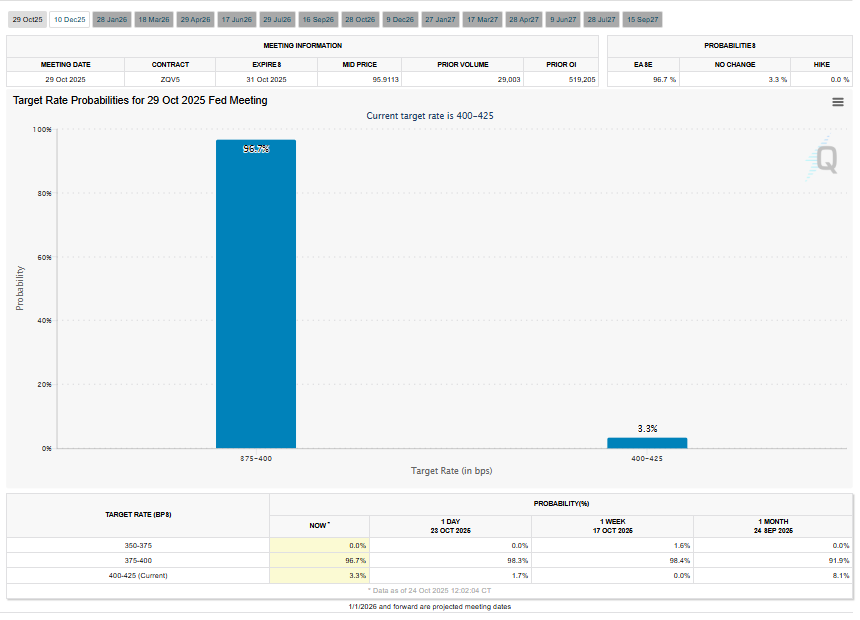Select the 9 Dec26 meeting tab
Viewport: 860px width, 620px height.
click(x=401, y=19)
